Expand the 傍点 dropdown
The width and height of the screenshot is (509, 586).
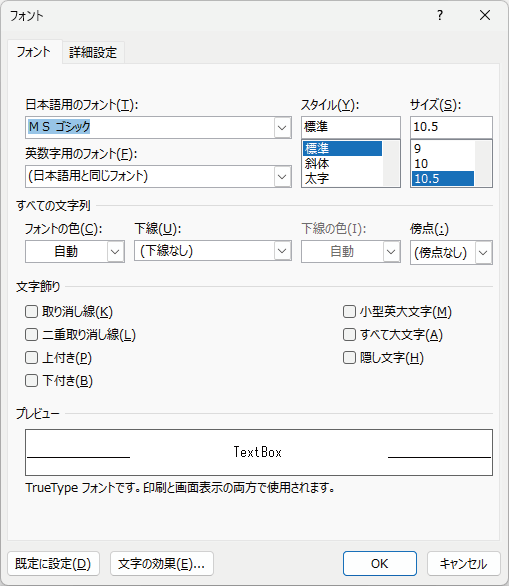(x=483, y=253)
